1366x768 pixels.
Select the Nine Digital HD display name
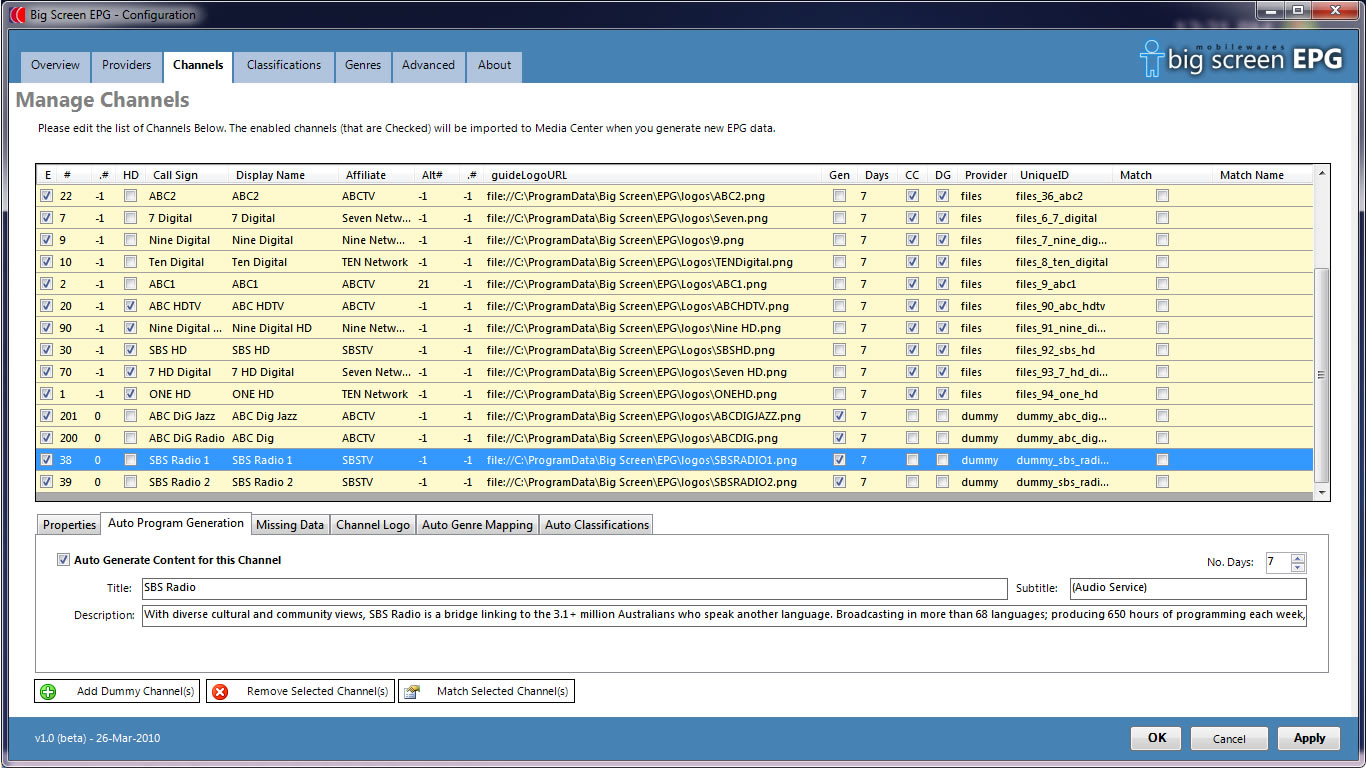click(272, 328)
